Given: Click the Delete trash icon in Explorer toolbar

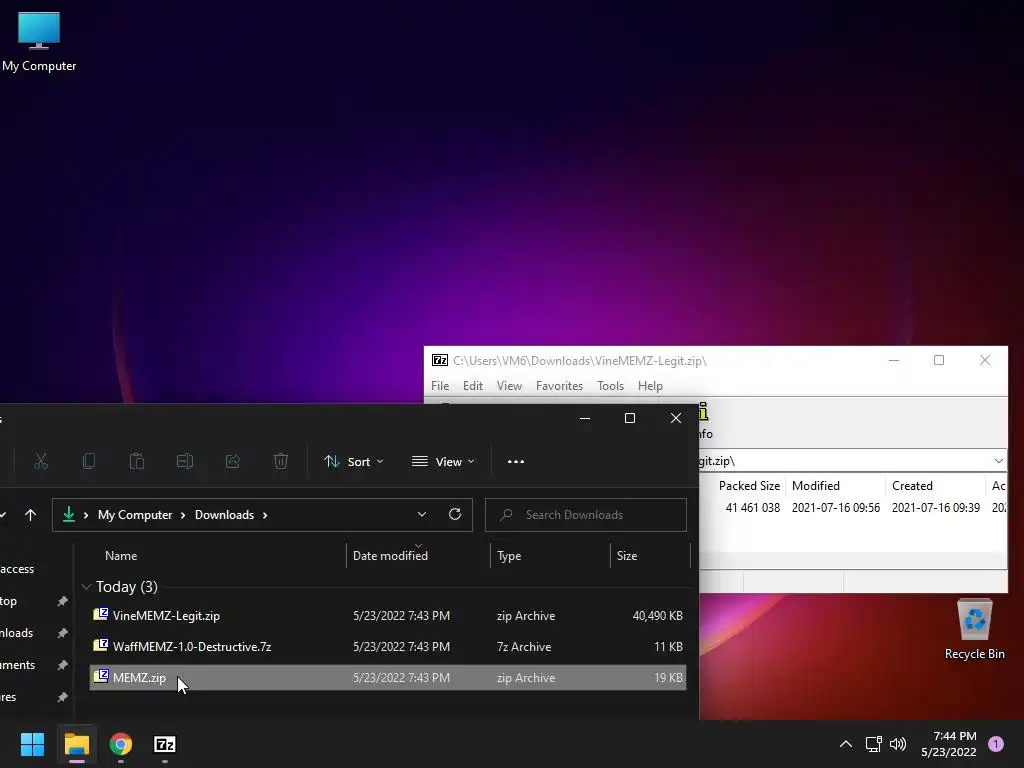Looking at the screenshot, I should 281,462.
